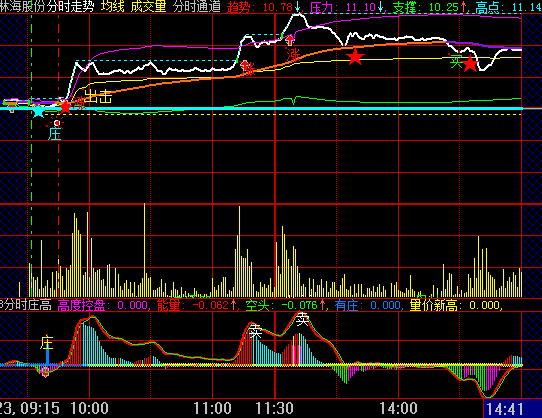The image size is (542, 418).
Task: Click the 空头: -0.076 value
Action: (x=286, y=305)
